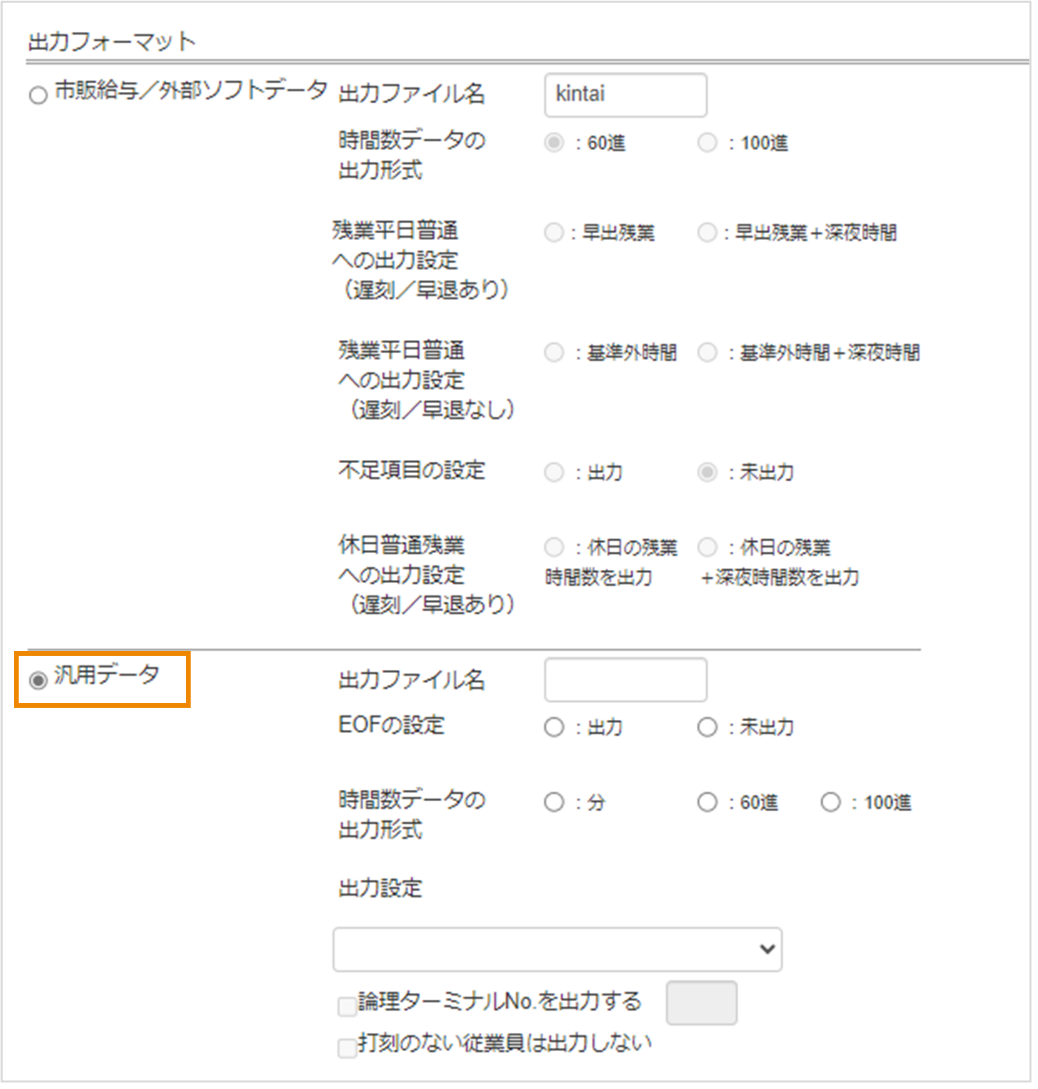Choose the 基準外時間＋深夜時間 radio option
The image size is (1038, 1089).
[707, 352]
